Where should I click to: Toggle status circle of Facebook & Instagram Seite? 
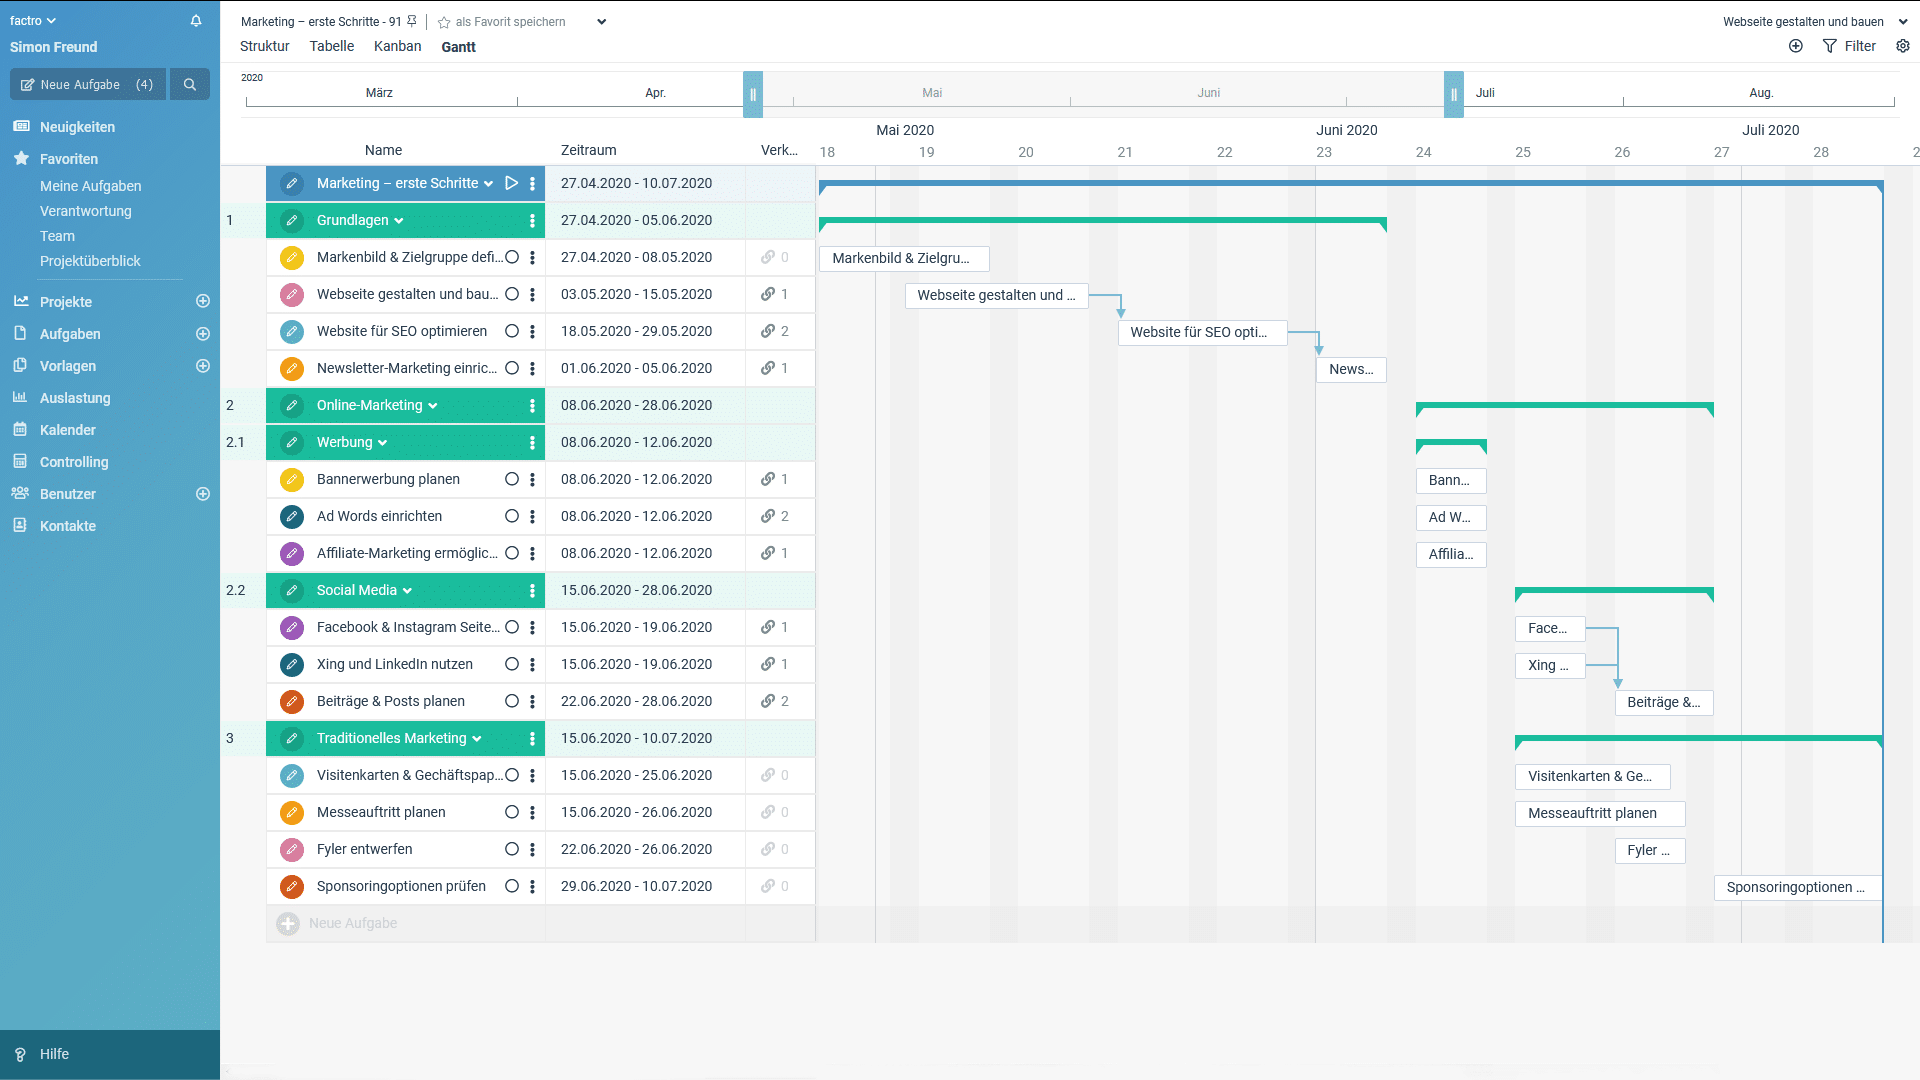[512, 627]
